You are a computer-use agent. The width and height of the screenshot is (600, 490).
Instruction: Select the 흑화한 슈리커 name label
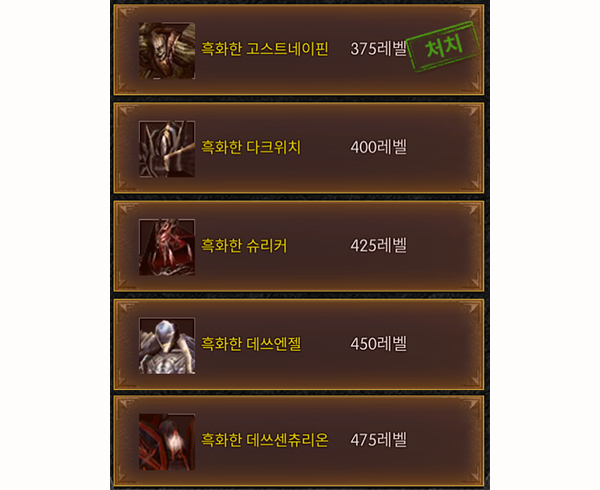click(244, 246)
